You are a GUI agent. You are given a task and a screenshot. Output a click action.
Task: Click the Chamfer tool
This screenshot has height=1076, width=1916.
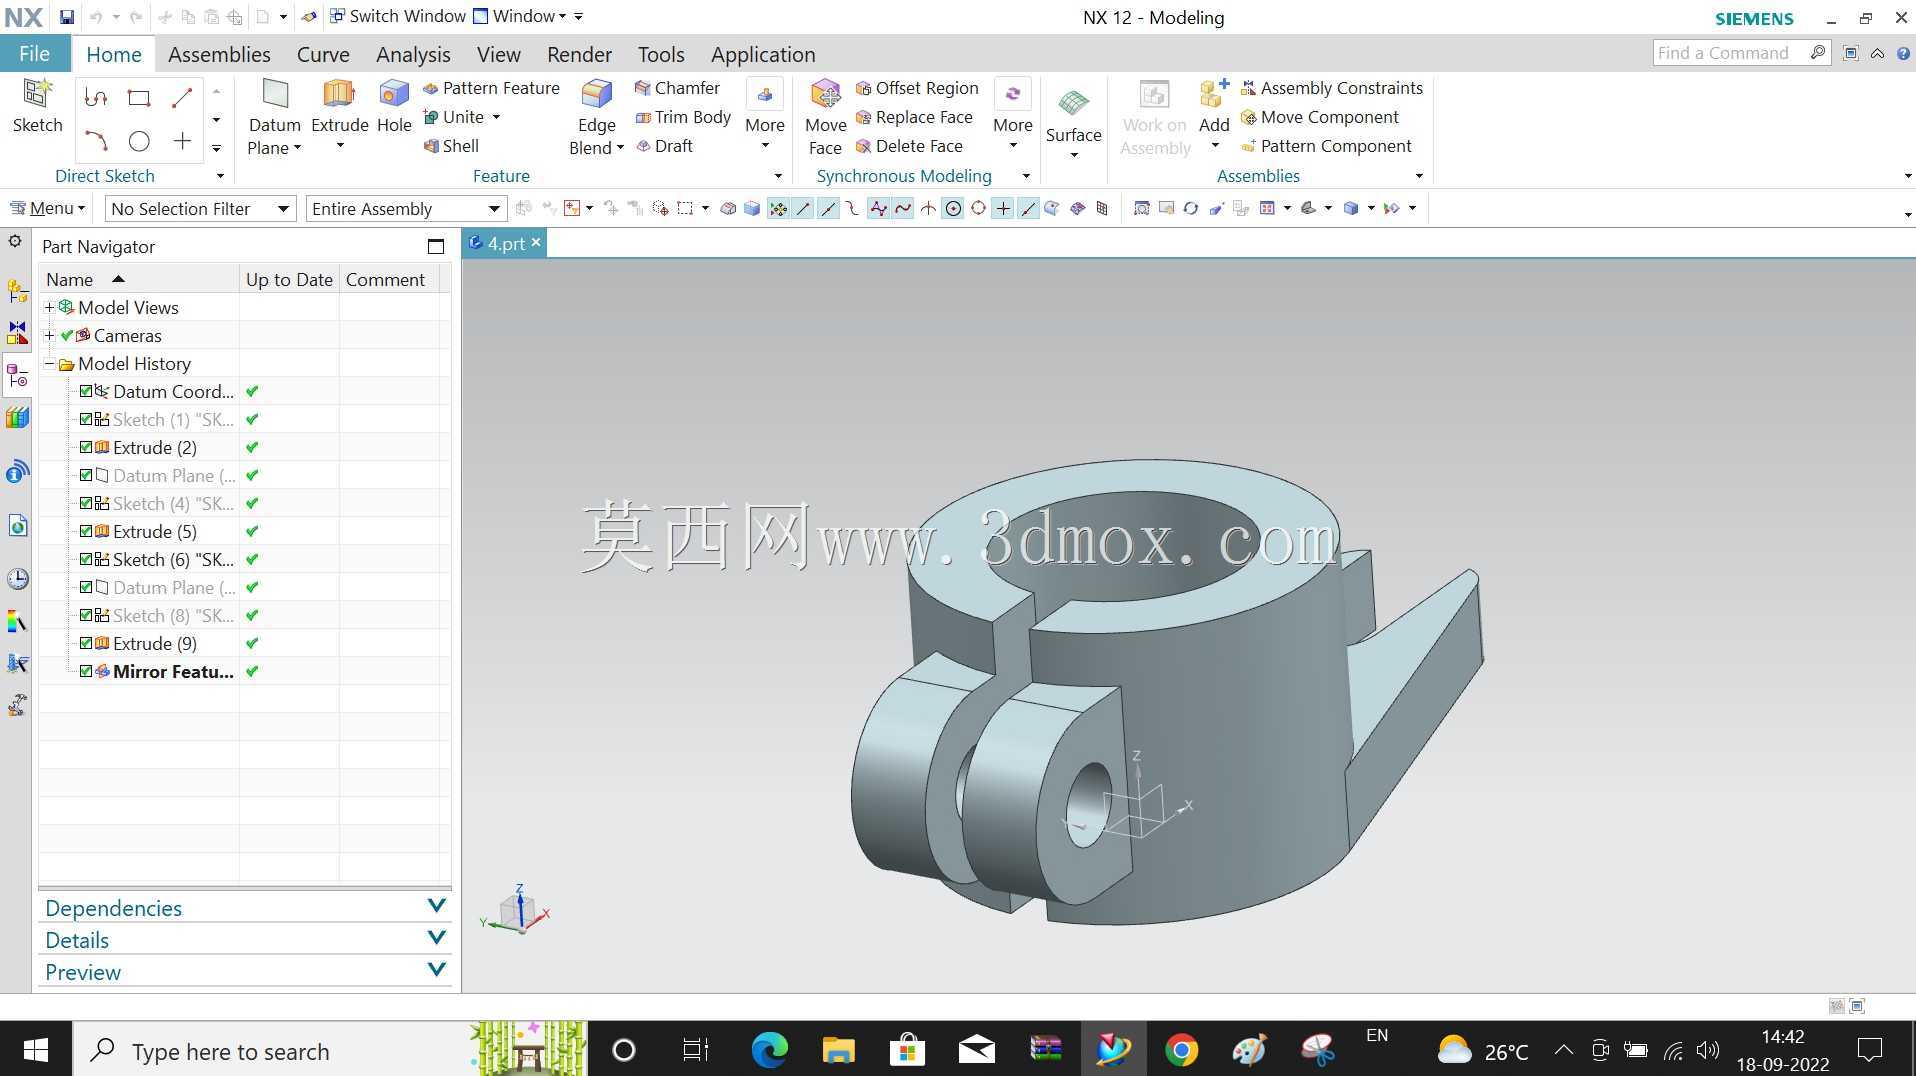677,88
